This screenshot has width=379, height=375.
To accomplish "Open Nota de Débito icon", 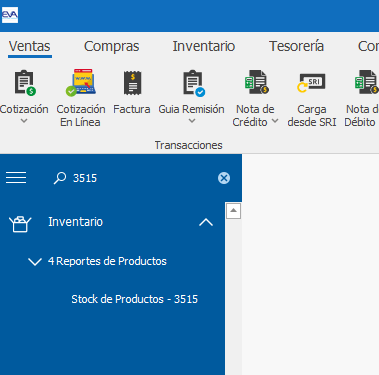I will click(x=367, y=82).
